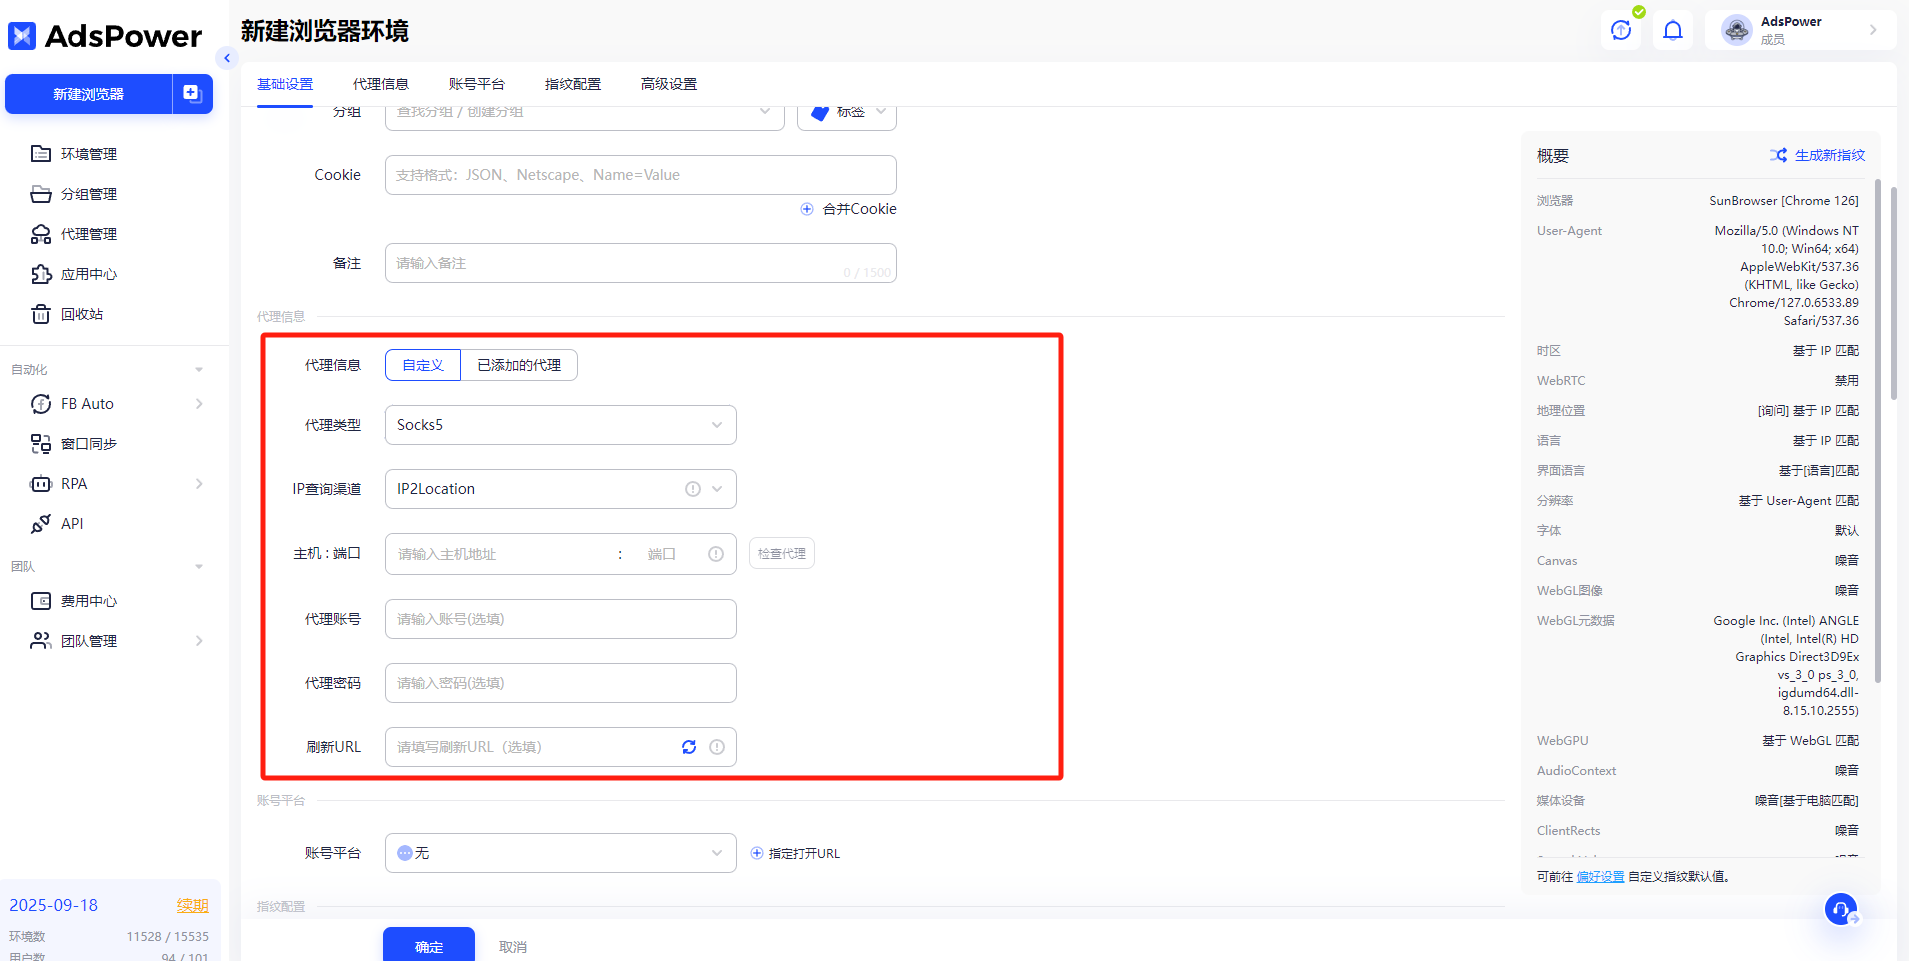
Task: Focus the 端口 port input
Action: pyautogui.click(x=662, y=554)
